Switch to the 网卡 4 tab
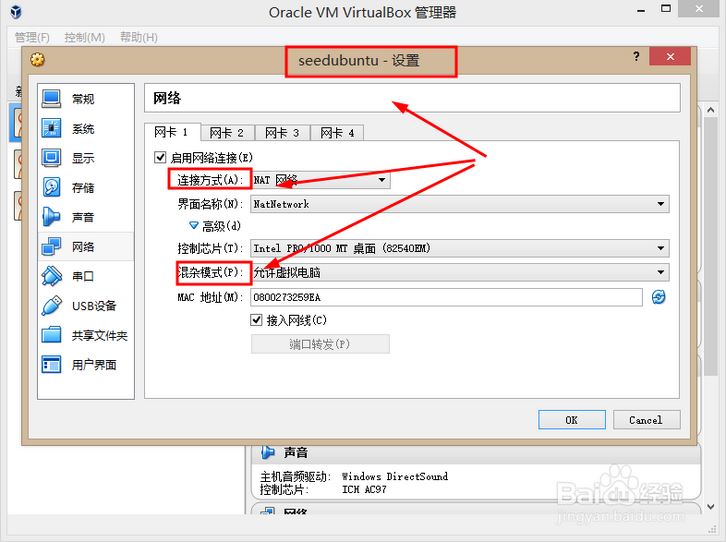 [338, 133]
